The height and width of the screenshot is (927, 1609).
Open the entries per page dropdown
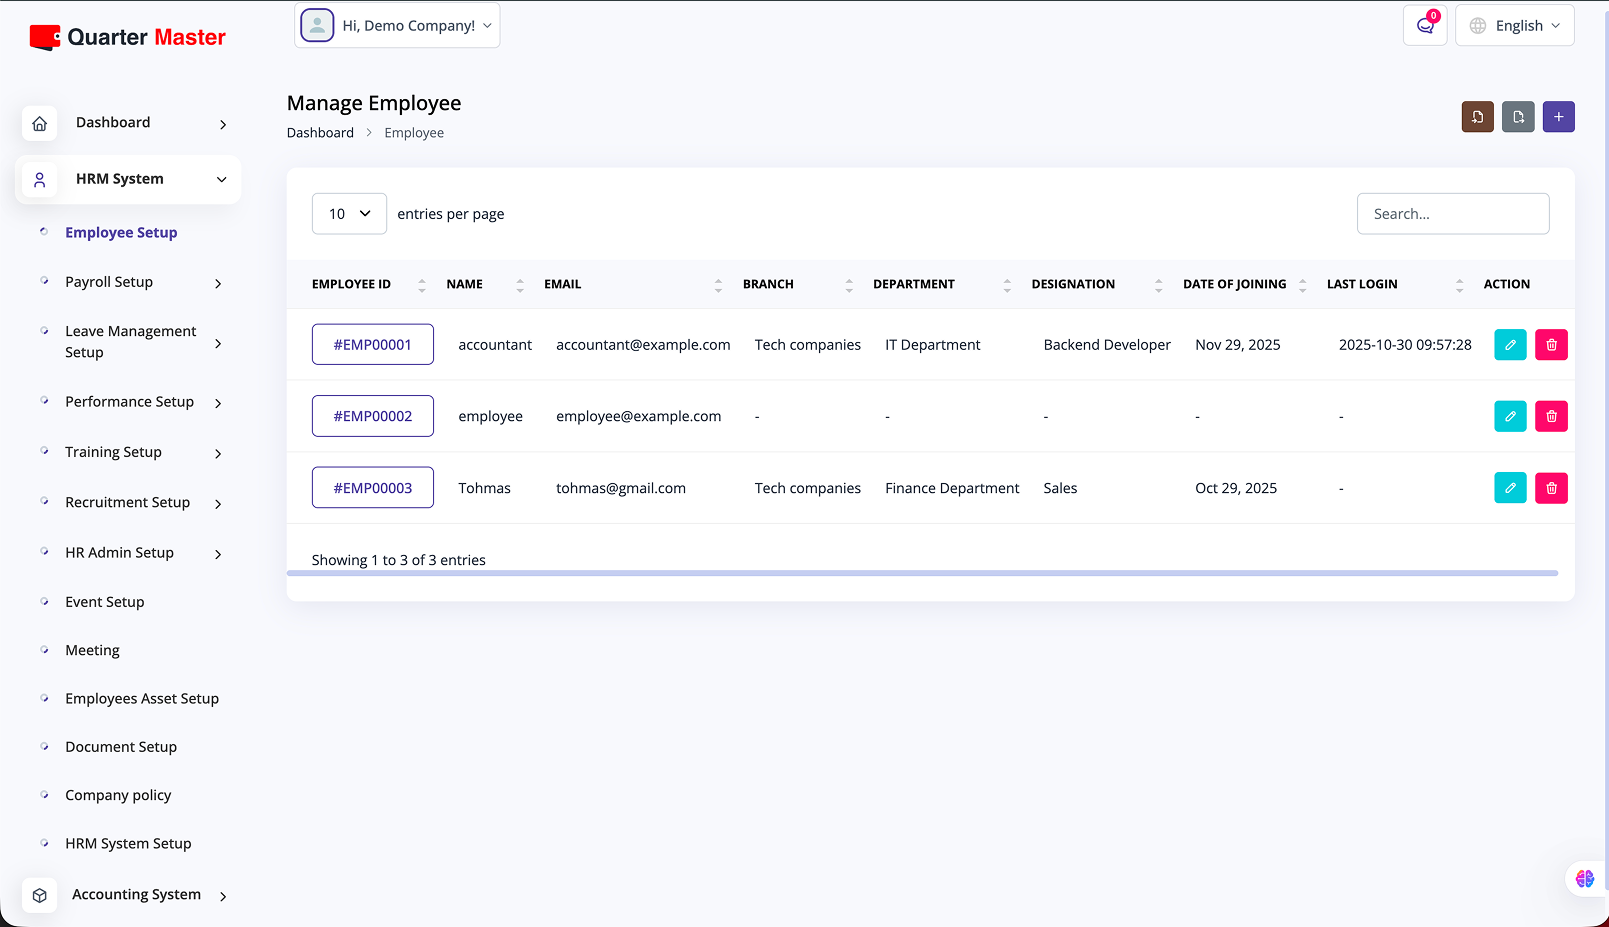(x=349, y=214)
